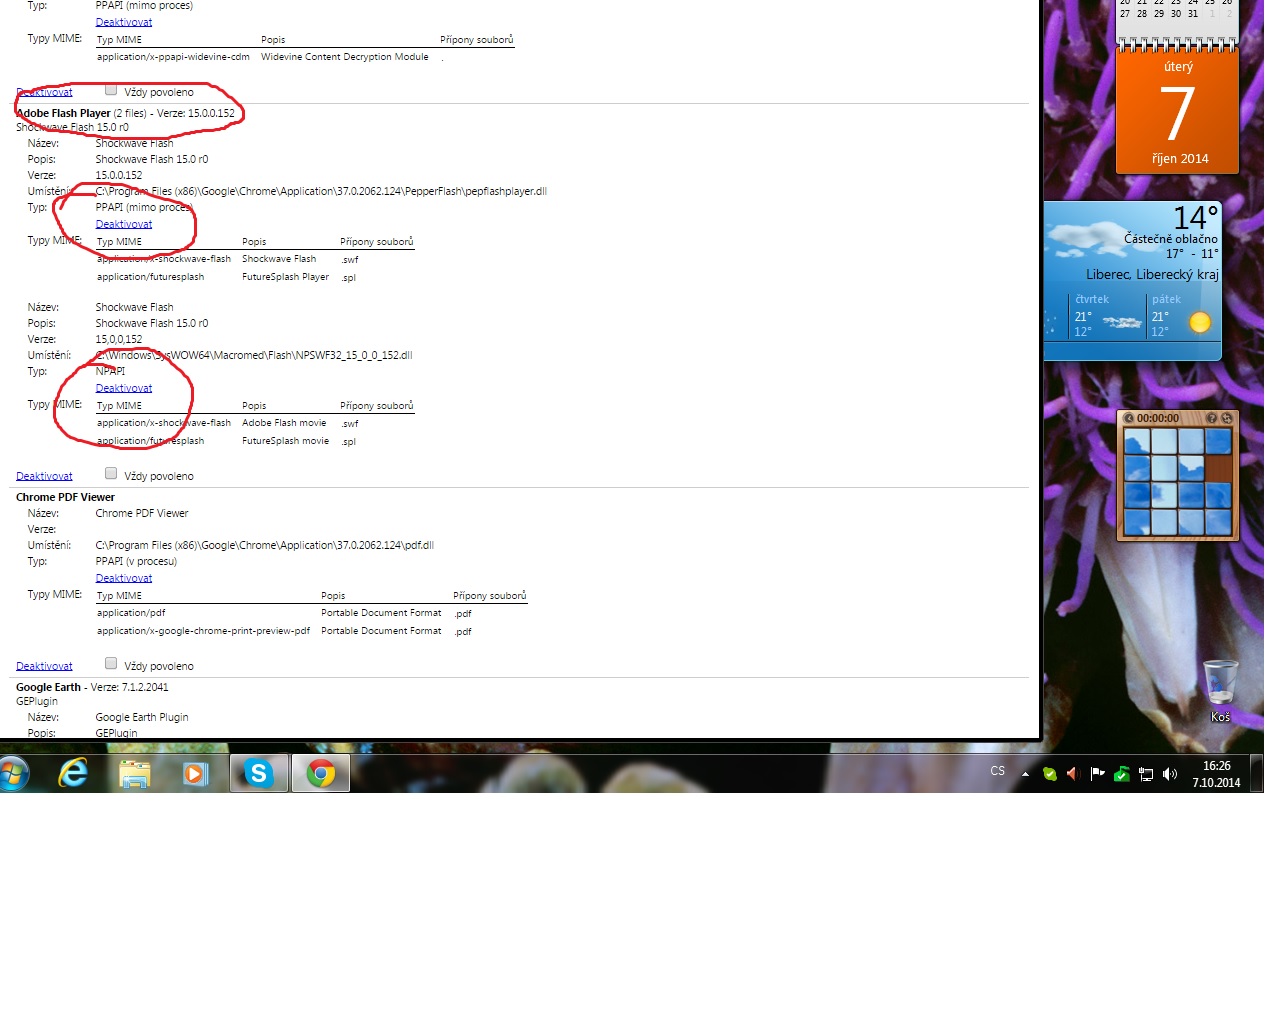Click the orange calendar day page showing 7
This screenshot has width=1280, height=1024.
coord(1178,112)
